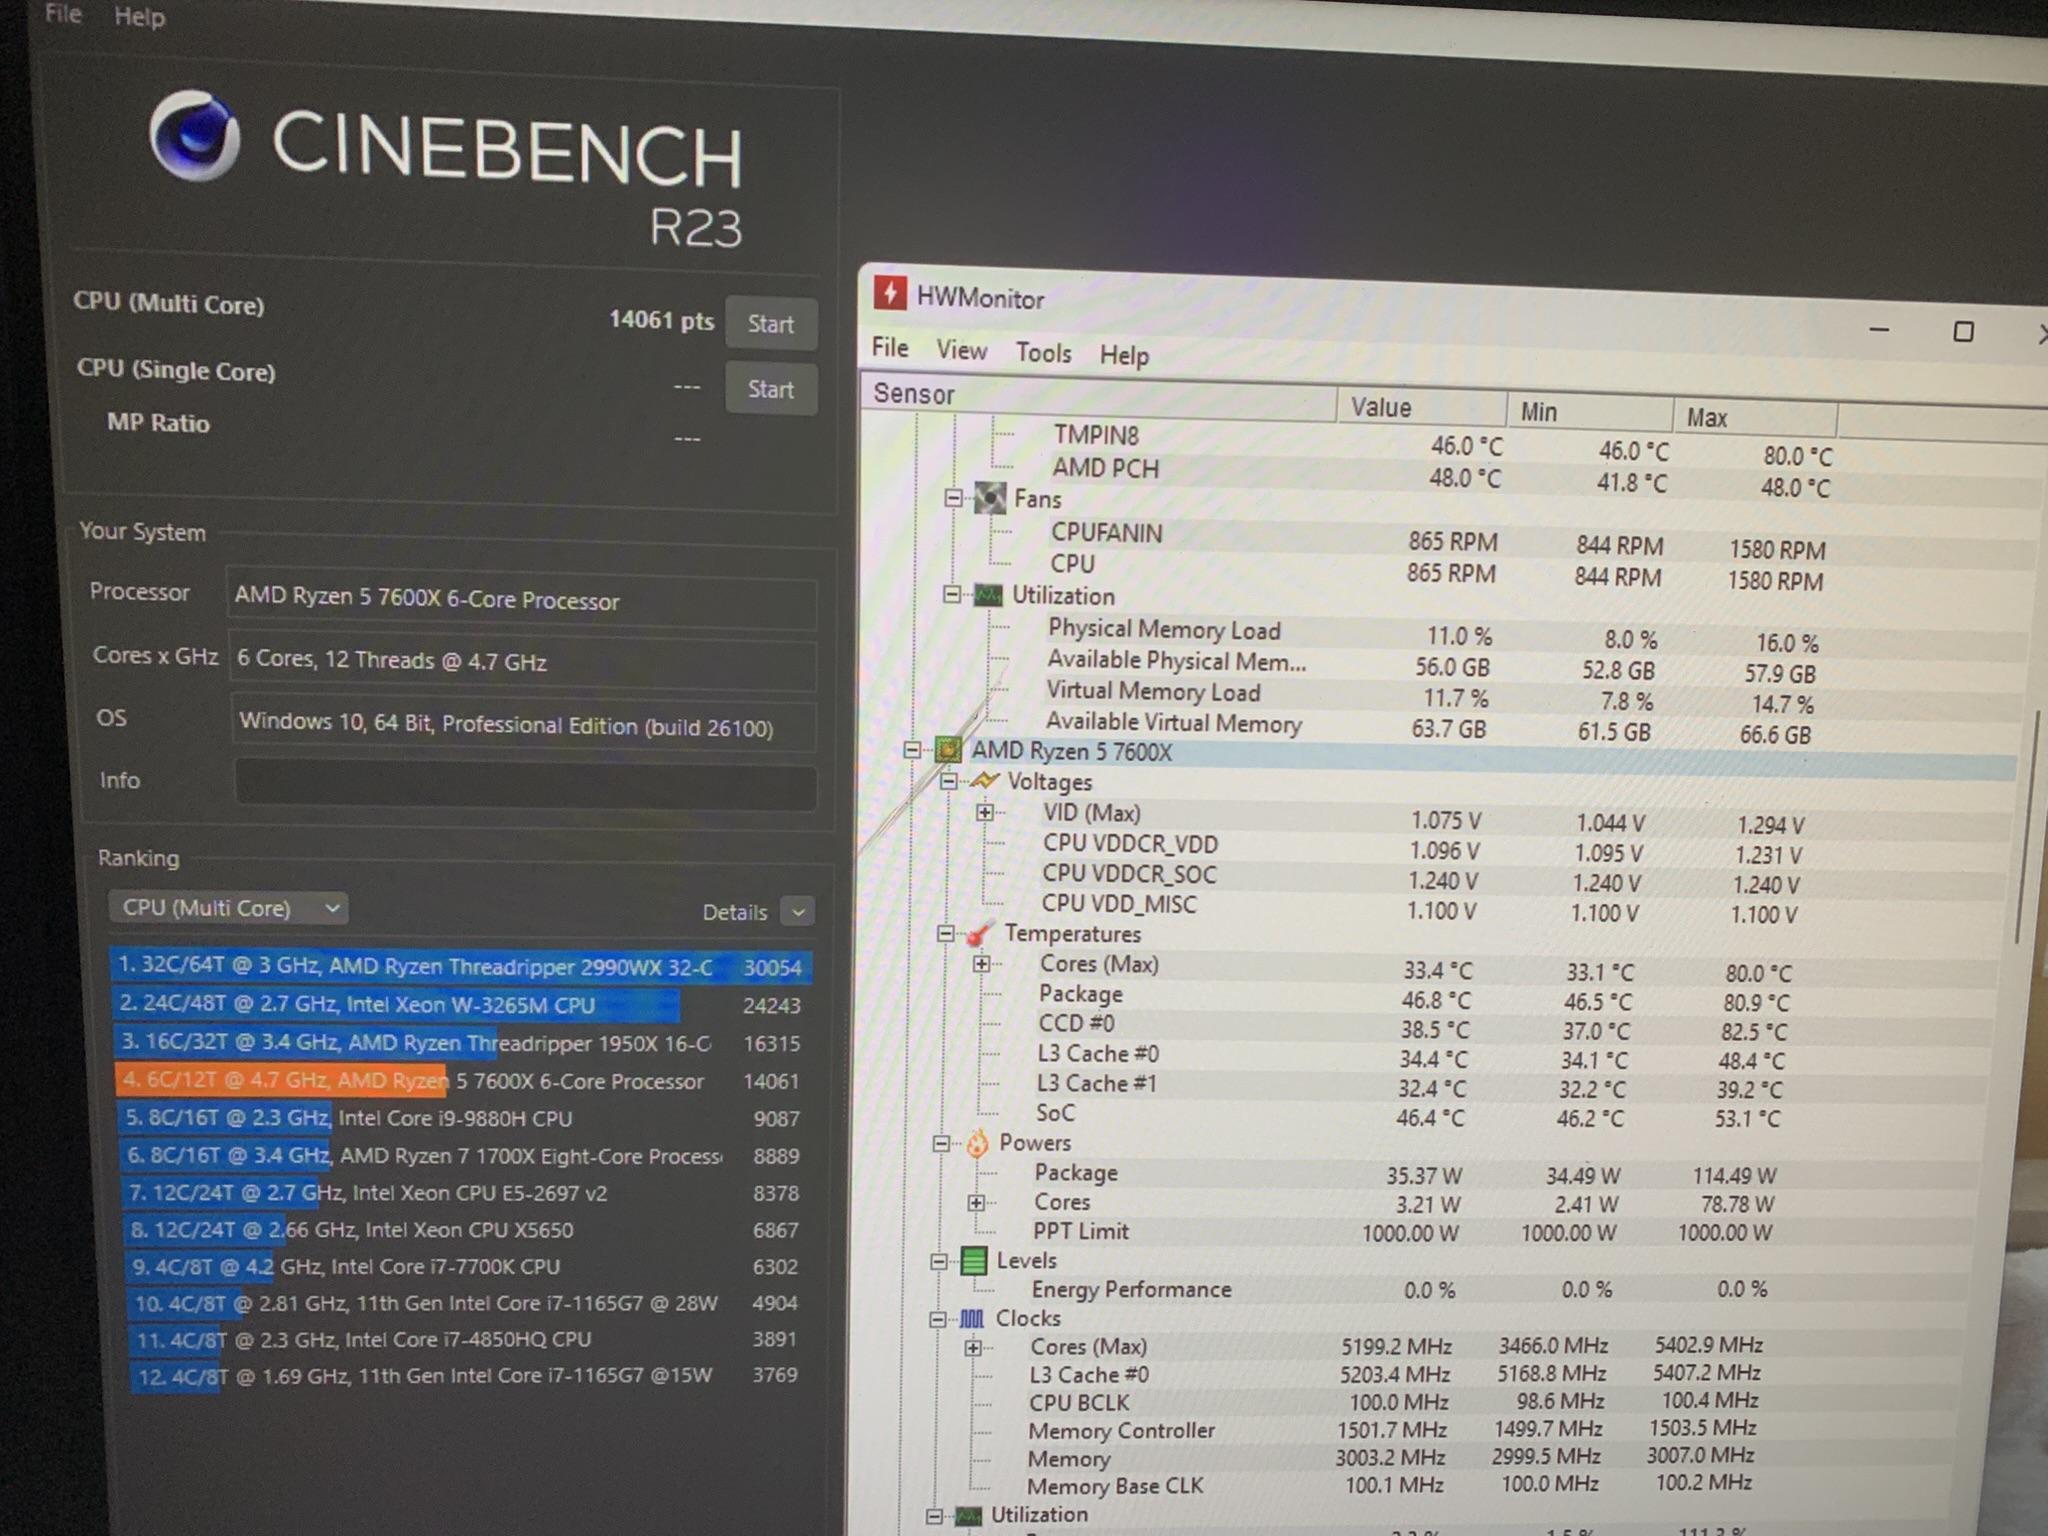Click the Temperatures thermometer icon
The height and width of the screenshot is (1536, 2048).
point(978,933)
